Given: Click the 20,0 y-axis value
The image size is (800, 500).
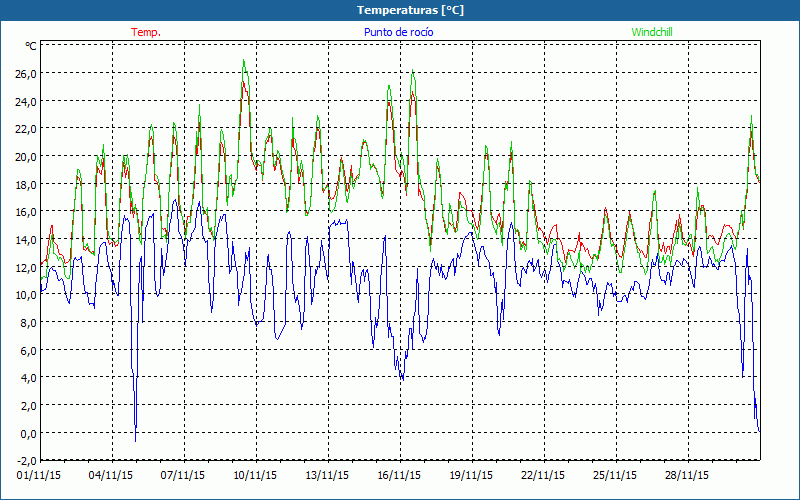Looking at the screenshot, I should point(26,157).
